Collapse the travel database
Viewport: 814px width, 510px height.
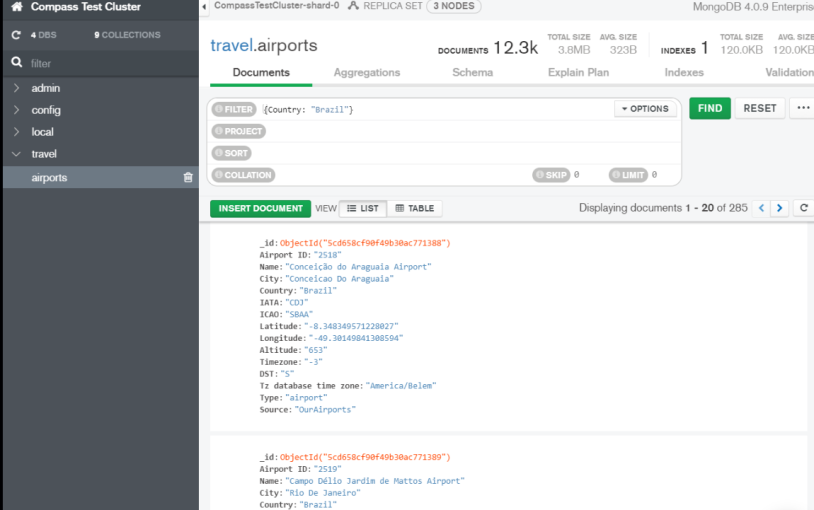click(16, 154)
